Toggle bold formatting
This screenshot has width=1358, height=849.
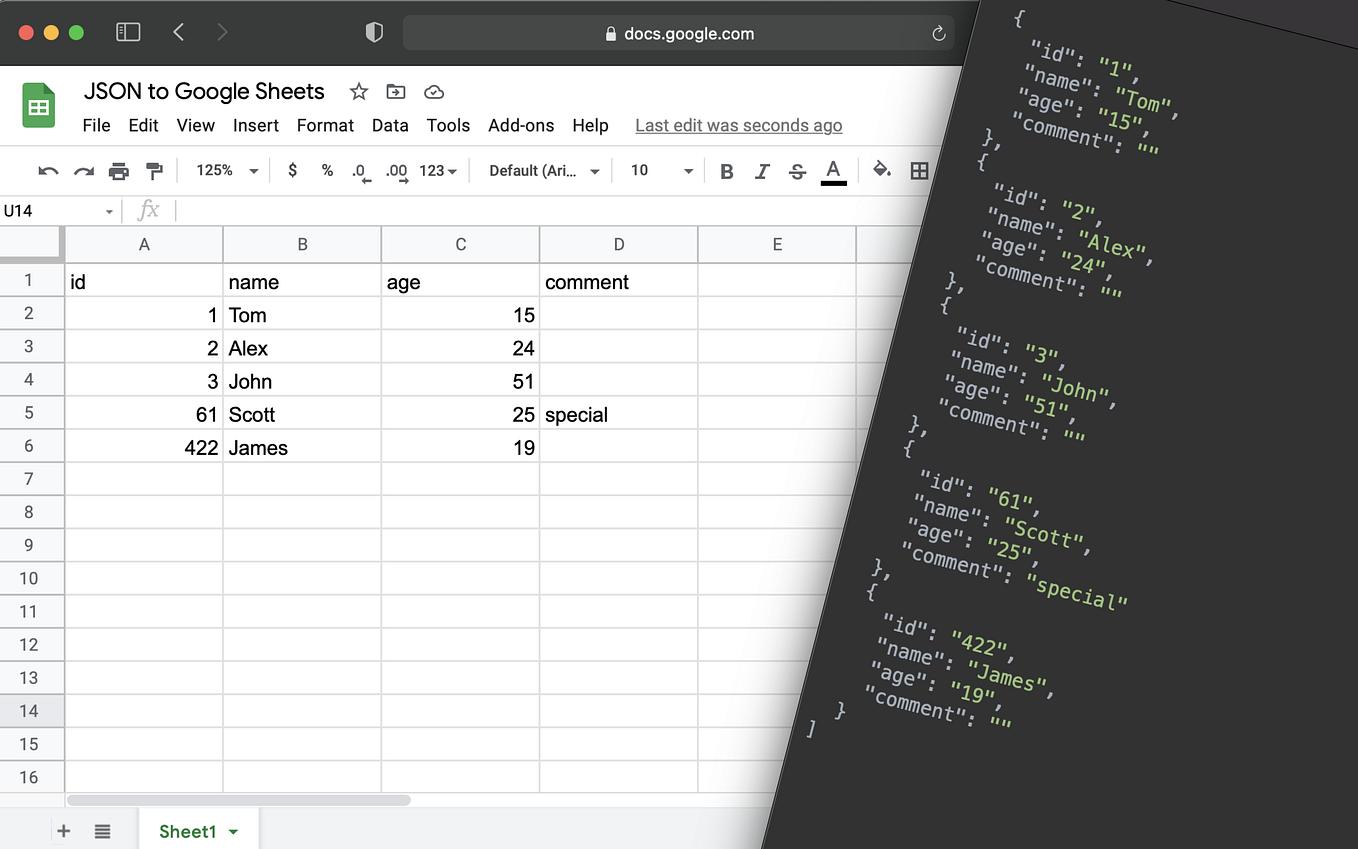pyautogui.click(x=727, y=170)
